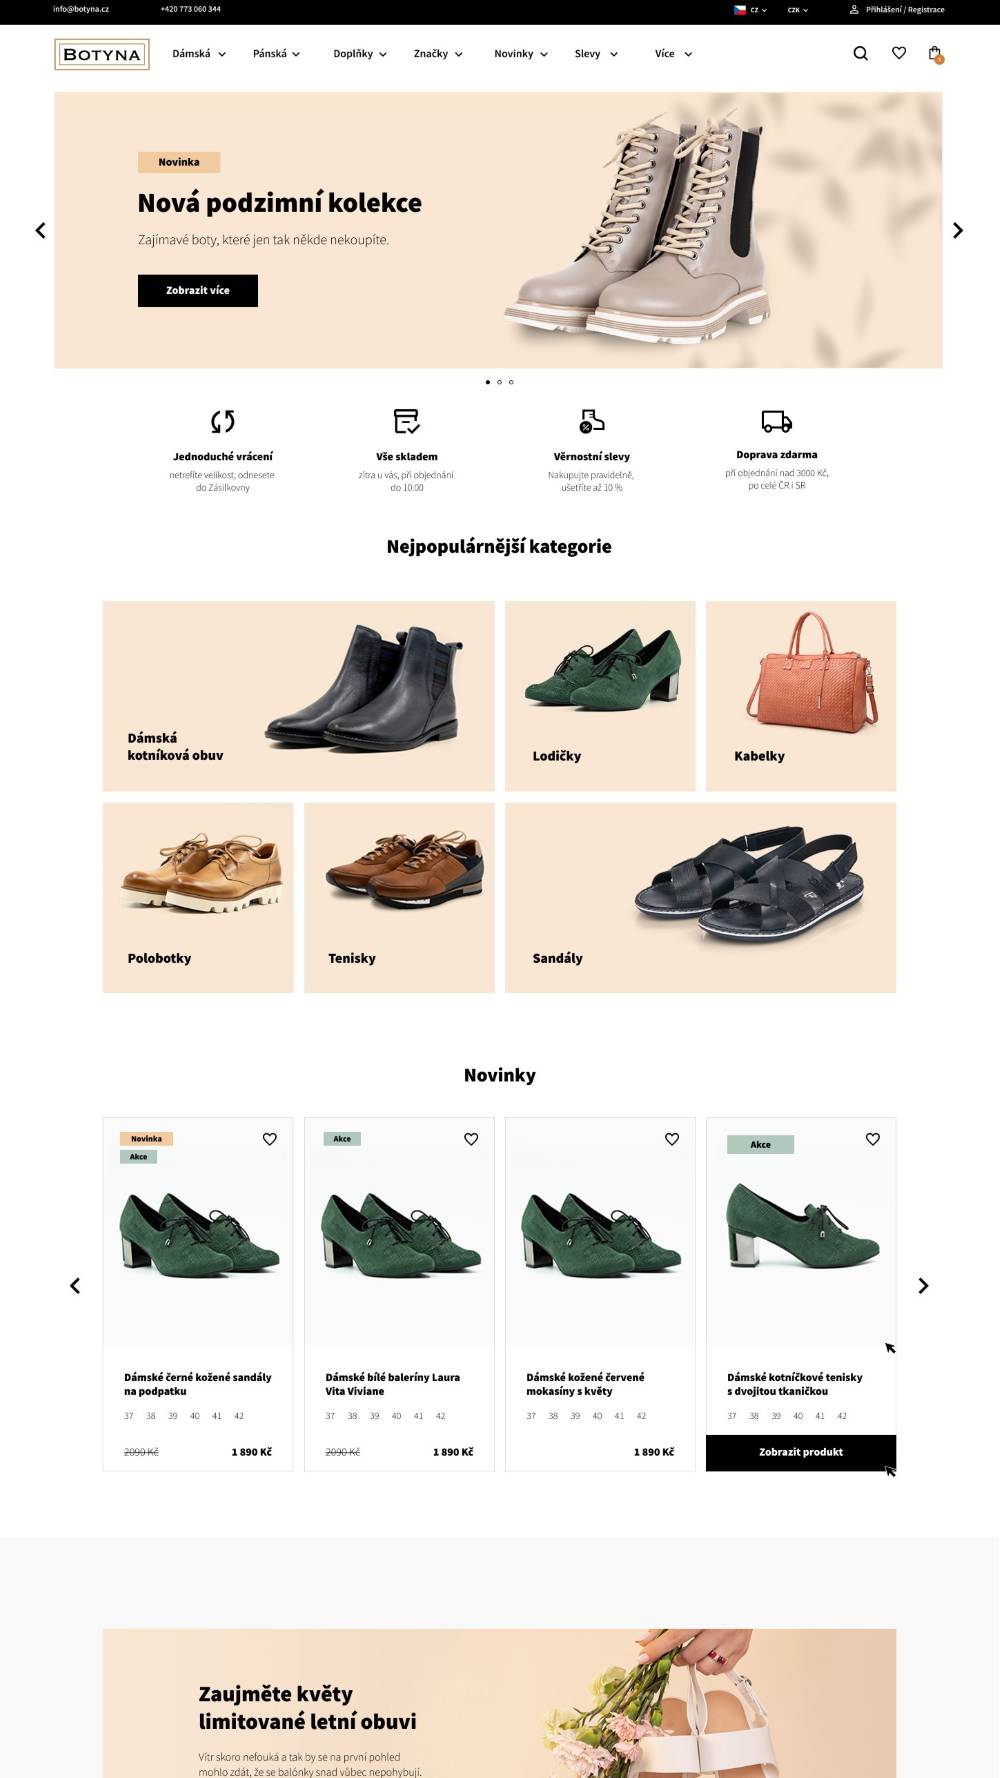
Task: Open the Kabelky category tile
Action: pos(801,696)
